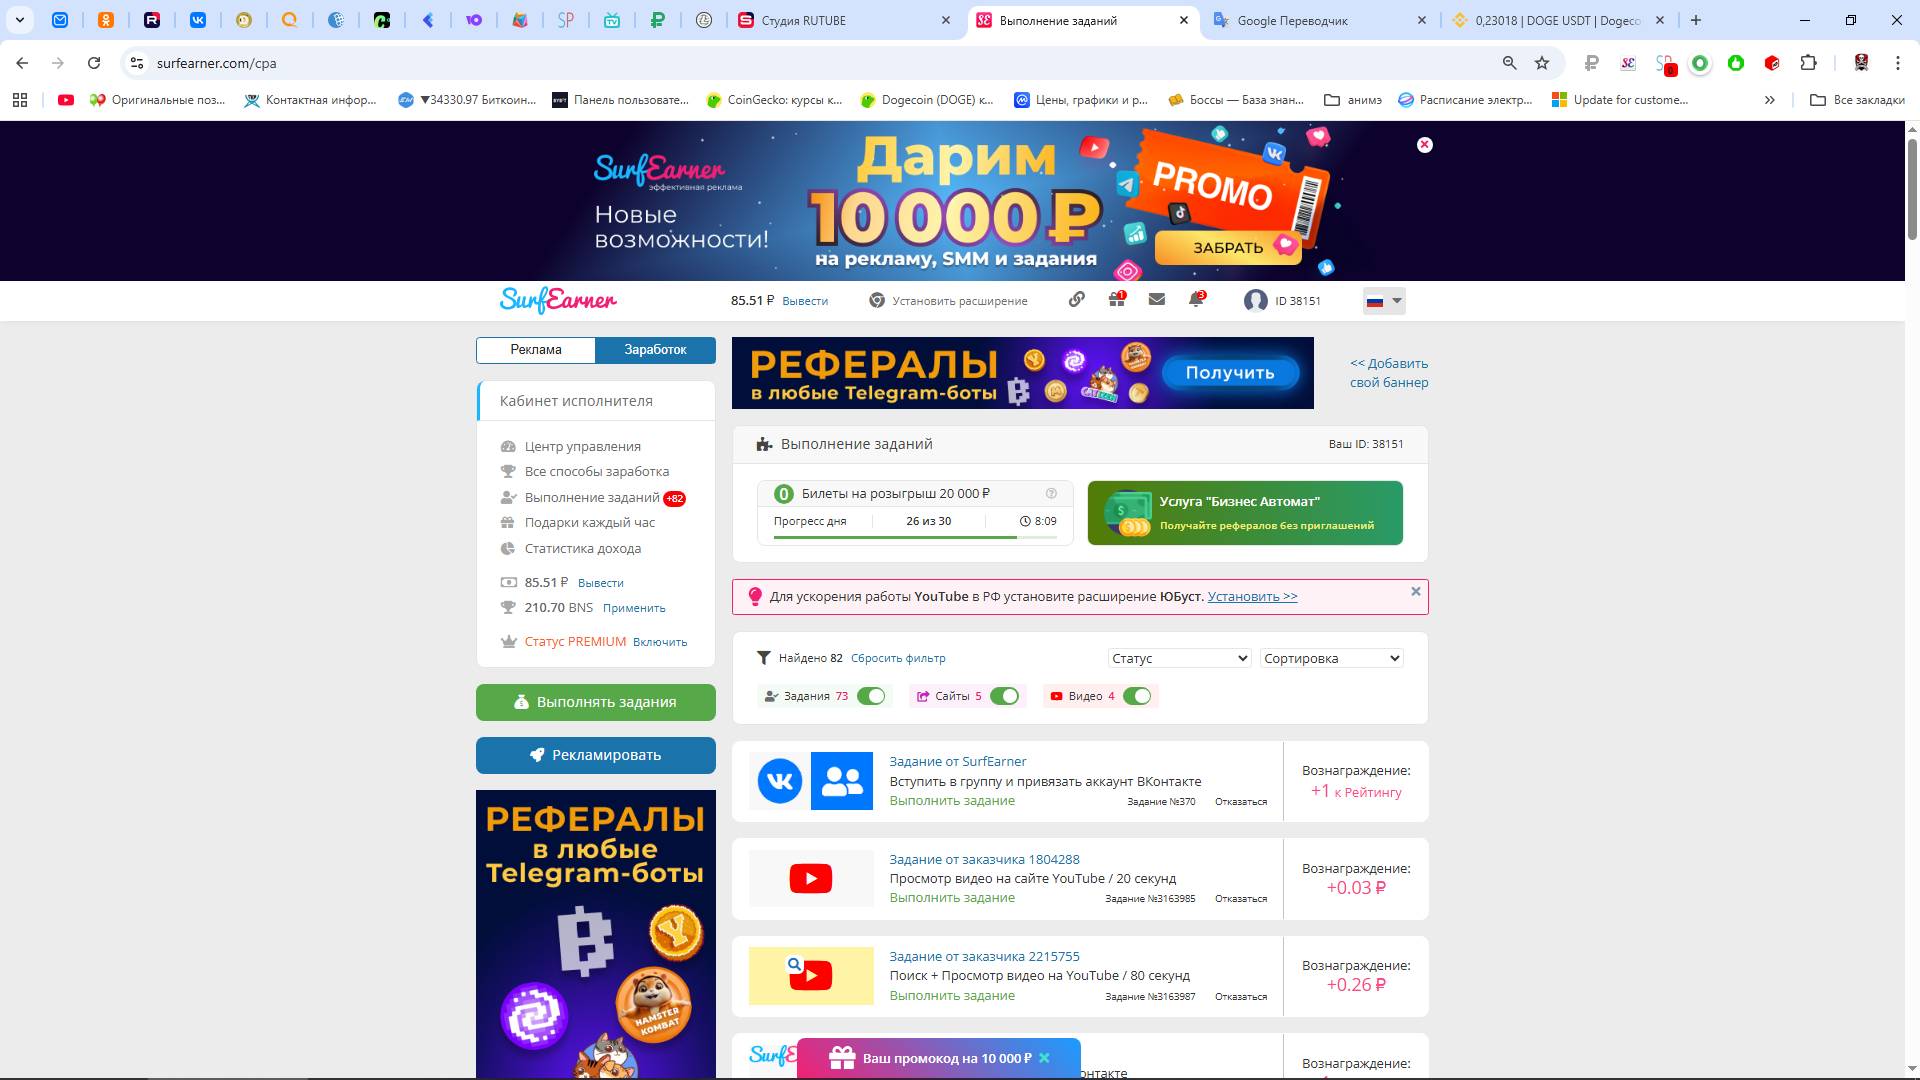
Task: Click the user avatar icon near ID 38151
Action: 1255,301
